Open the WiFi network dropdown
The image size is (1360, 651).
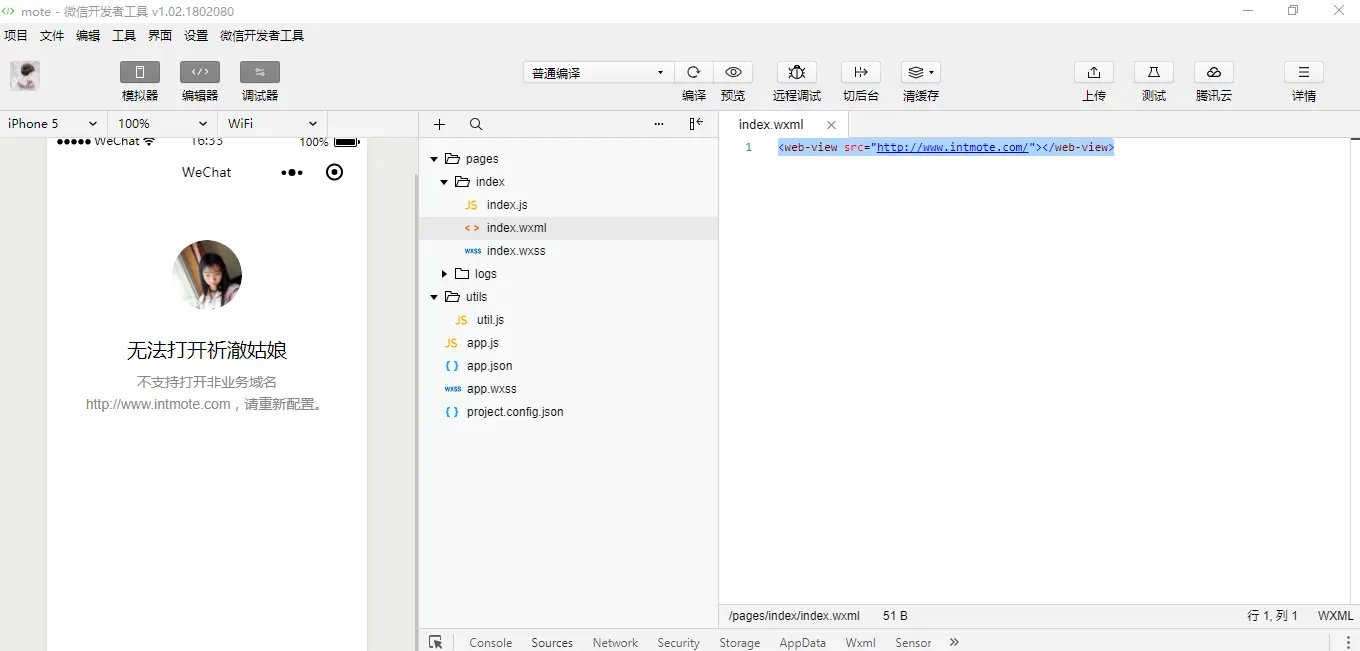pos(272,123)
